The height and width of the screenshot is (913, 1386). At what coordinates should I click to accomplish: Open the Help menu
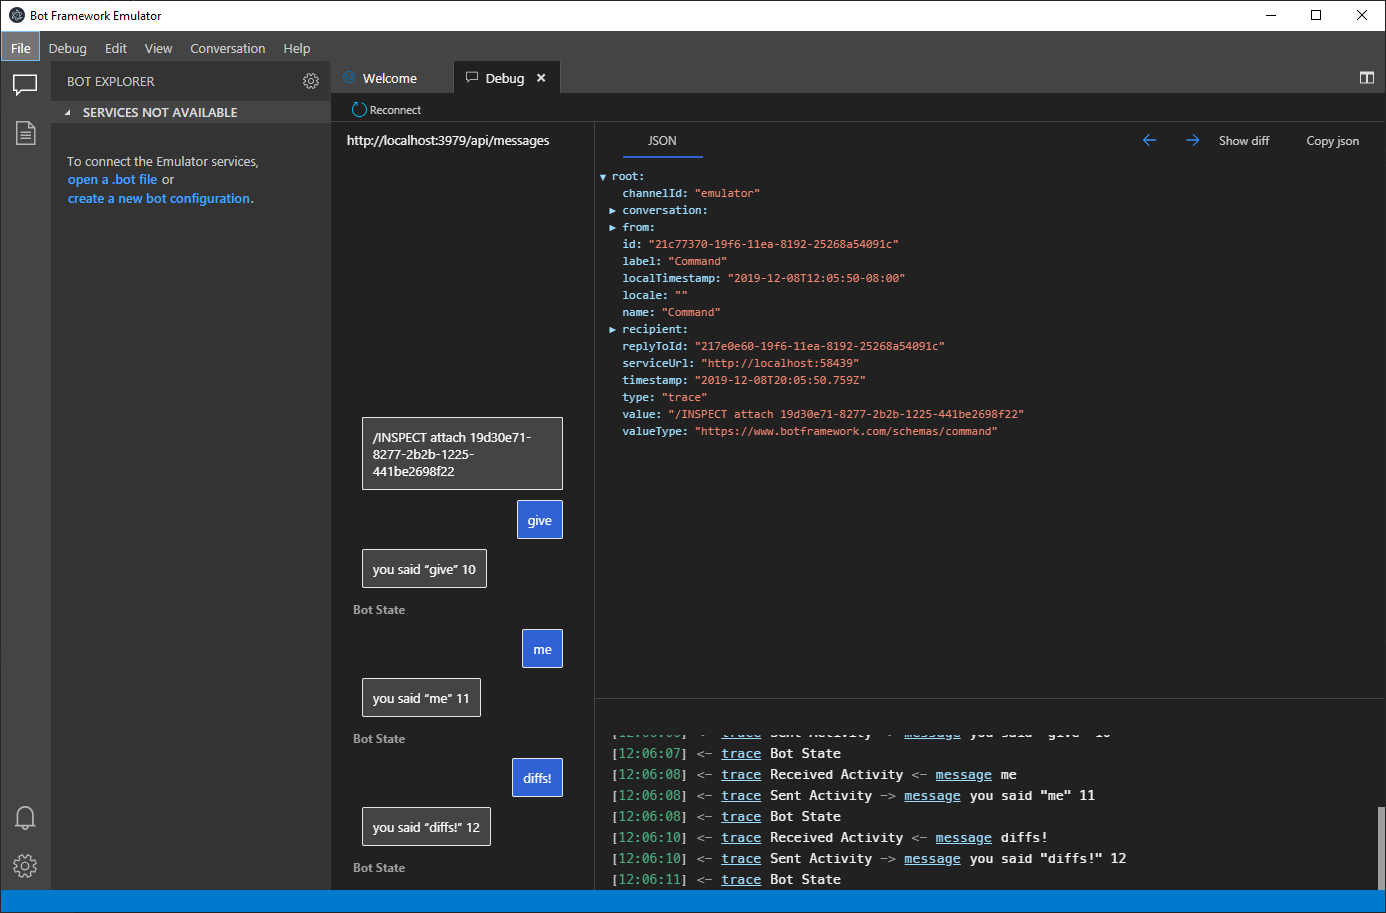[297, 48]
